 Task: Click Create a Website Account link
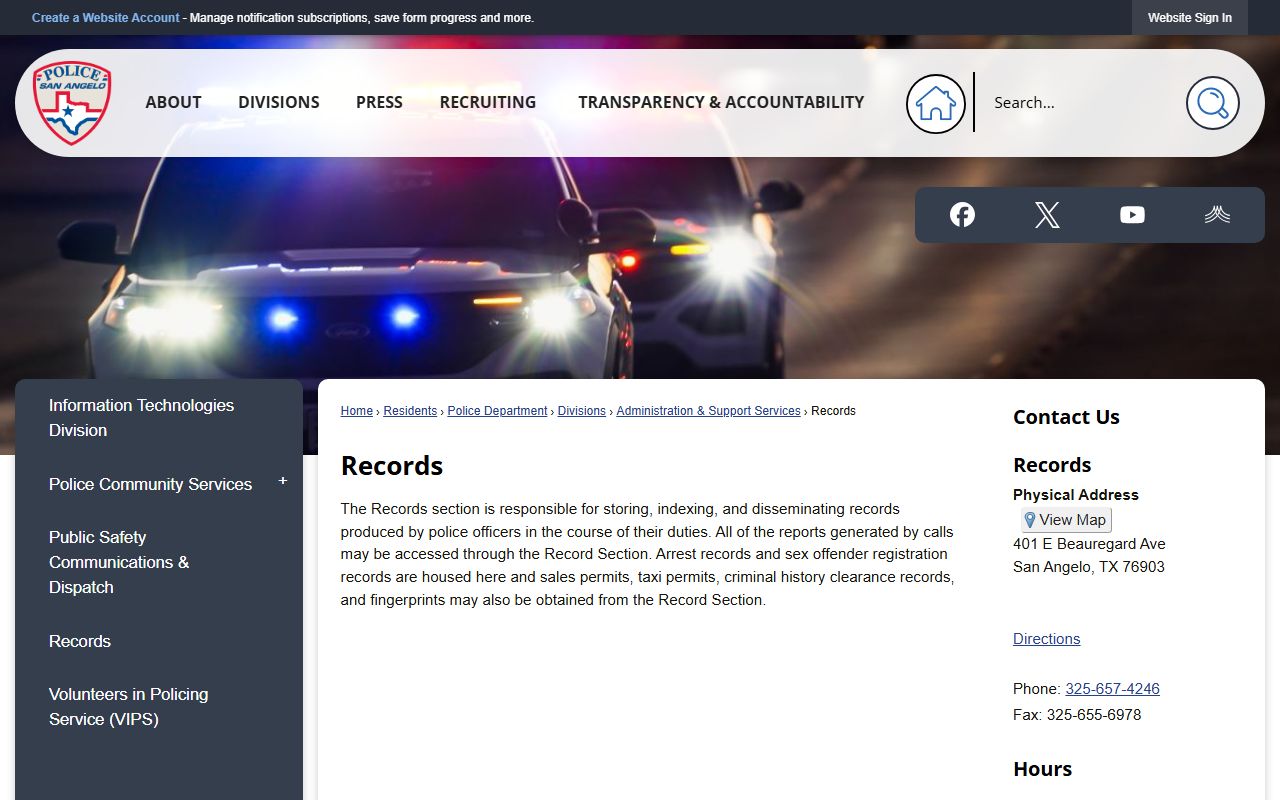[106, 18]
